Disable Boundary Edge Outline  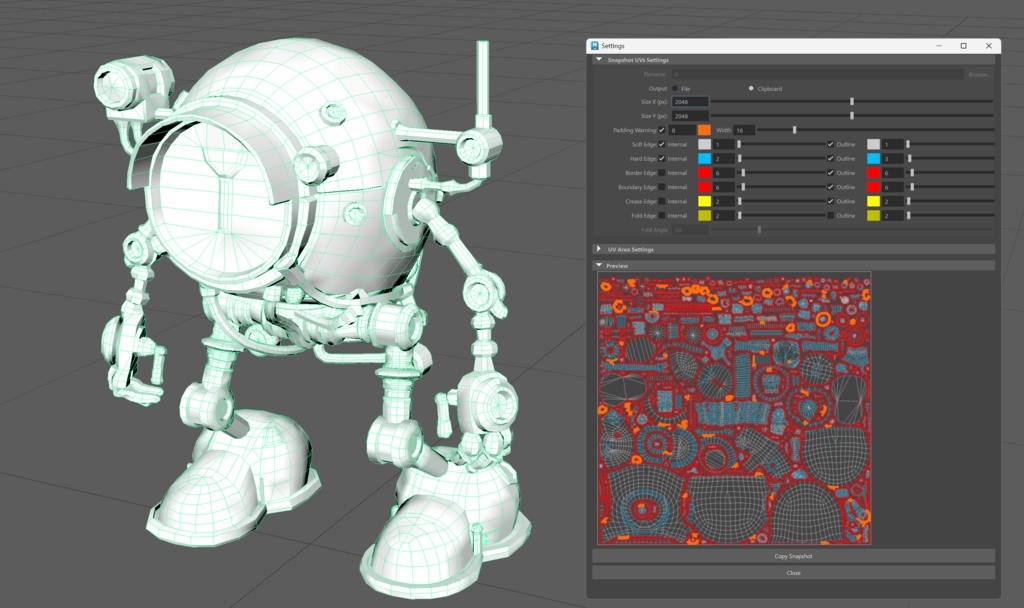[x=830, y=187]
